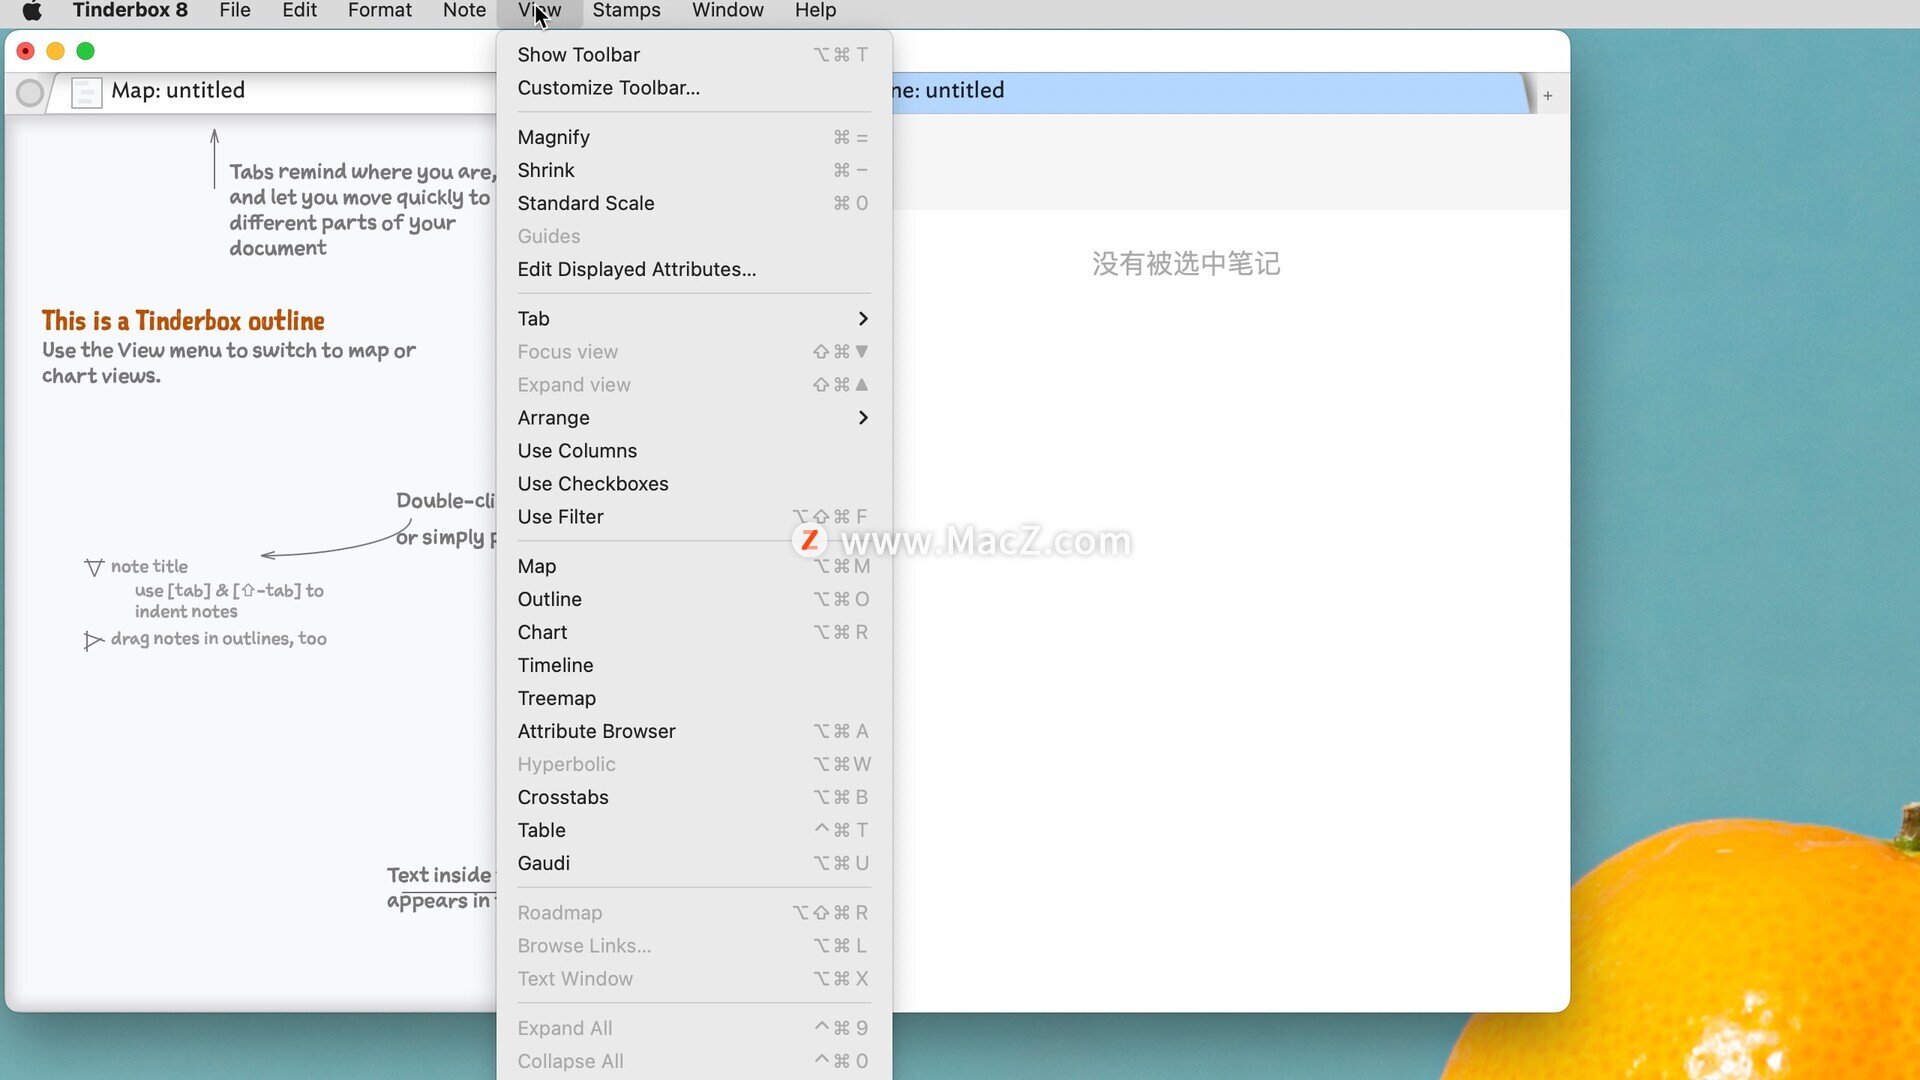Switch to Chart view
The height and width of the screenshot is (1080, 1920).
click(693, 632)
